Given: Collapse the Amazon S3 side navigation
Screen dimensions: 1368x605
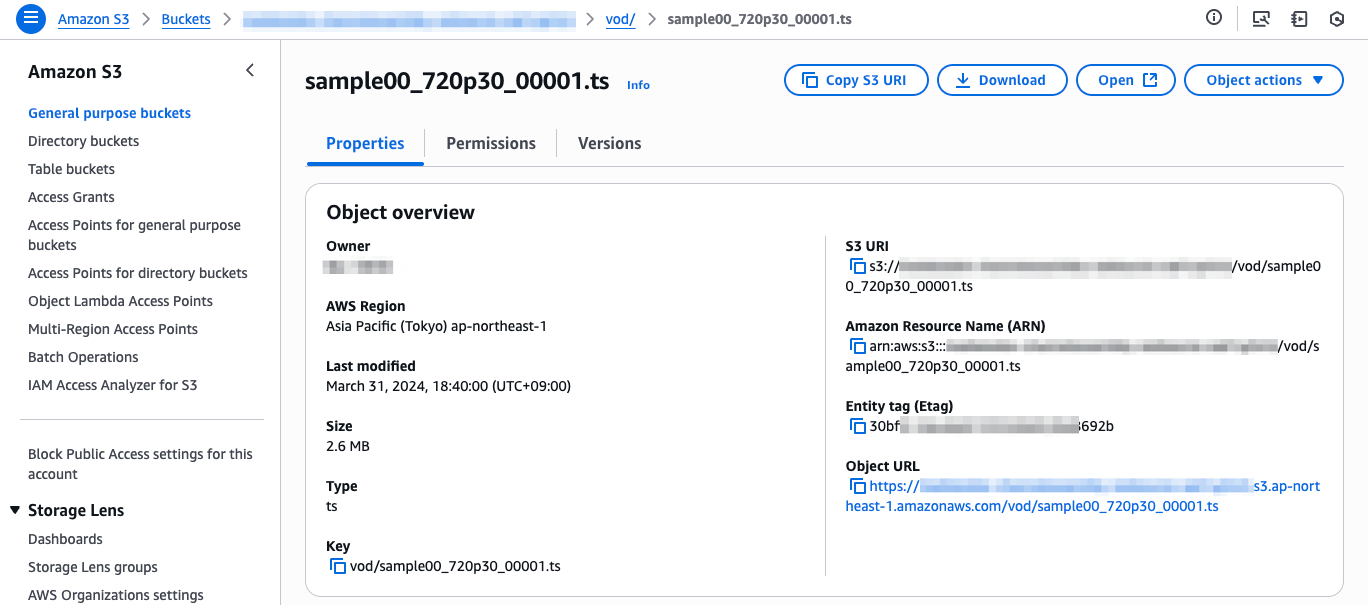Looking at the screenshot, I should click(250, 71).
